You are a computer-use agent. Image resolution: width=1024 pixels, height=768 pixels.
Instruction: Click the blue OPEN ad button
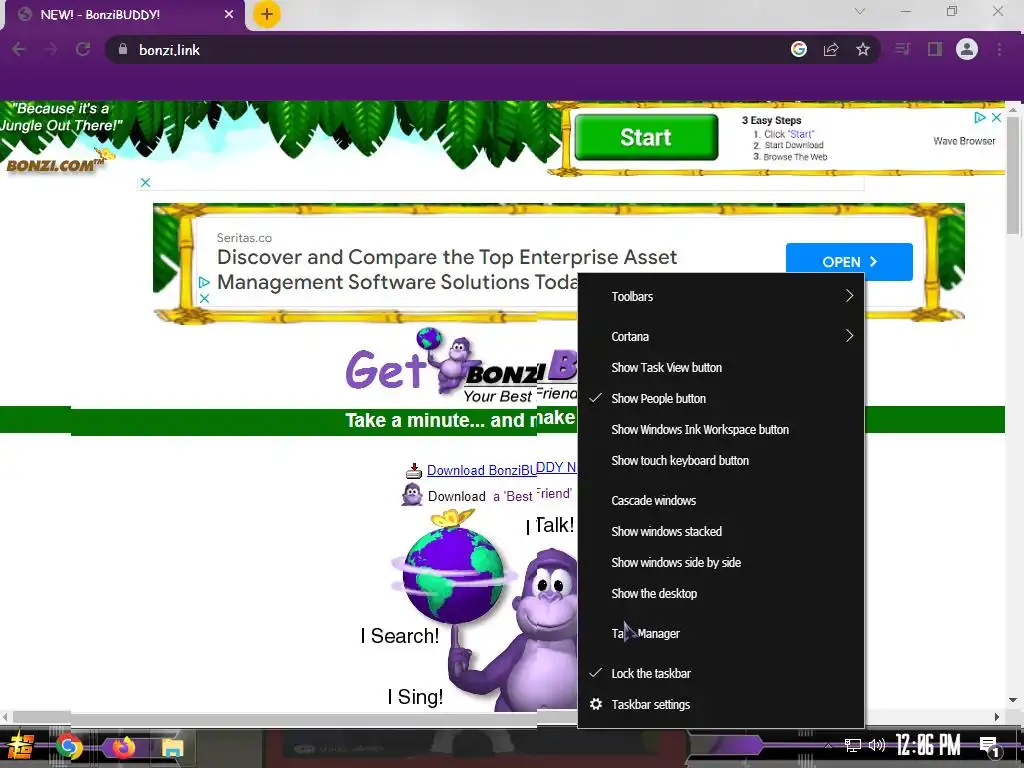[849, 262]
